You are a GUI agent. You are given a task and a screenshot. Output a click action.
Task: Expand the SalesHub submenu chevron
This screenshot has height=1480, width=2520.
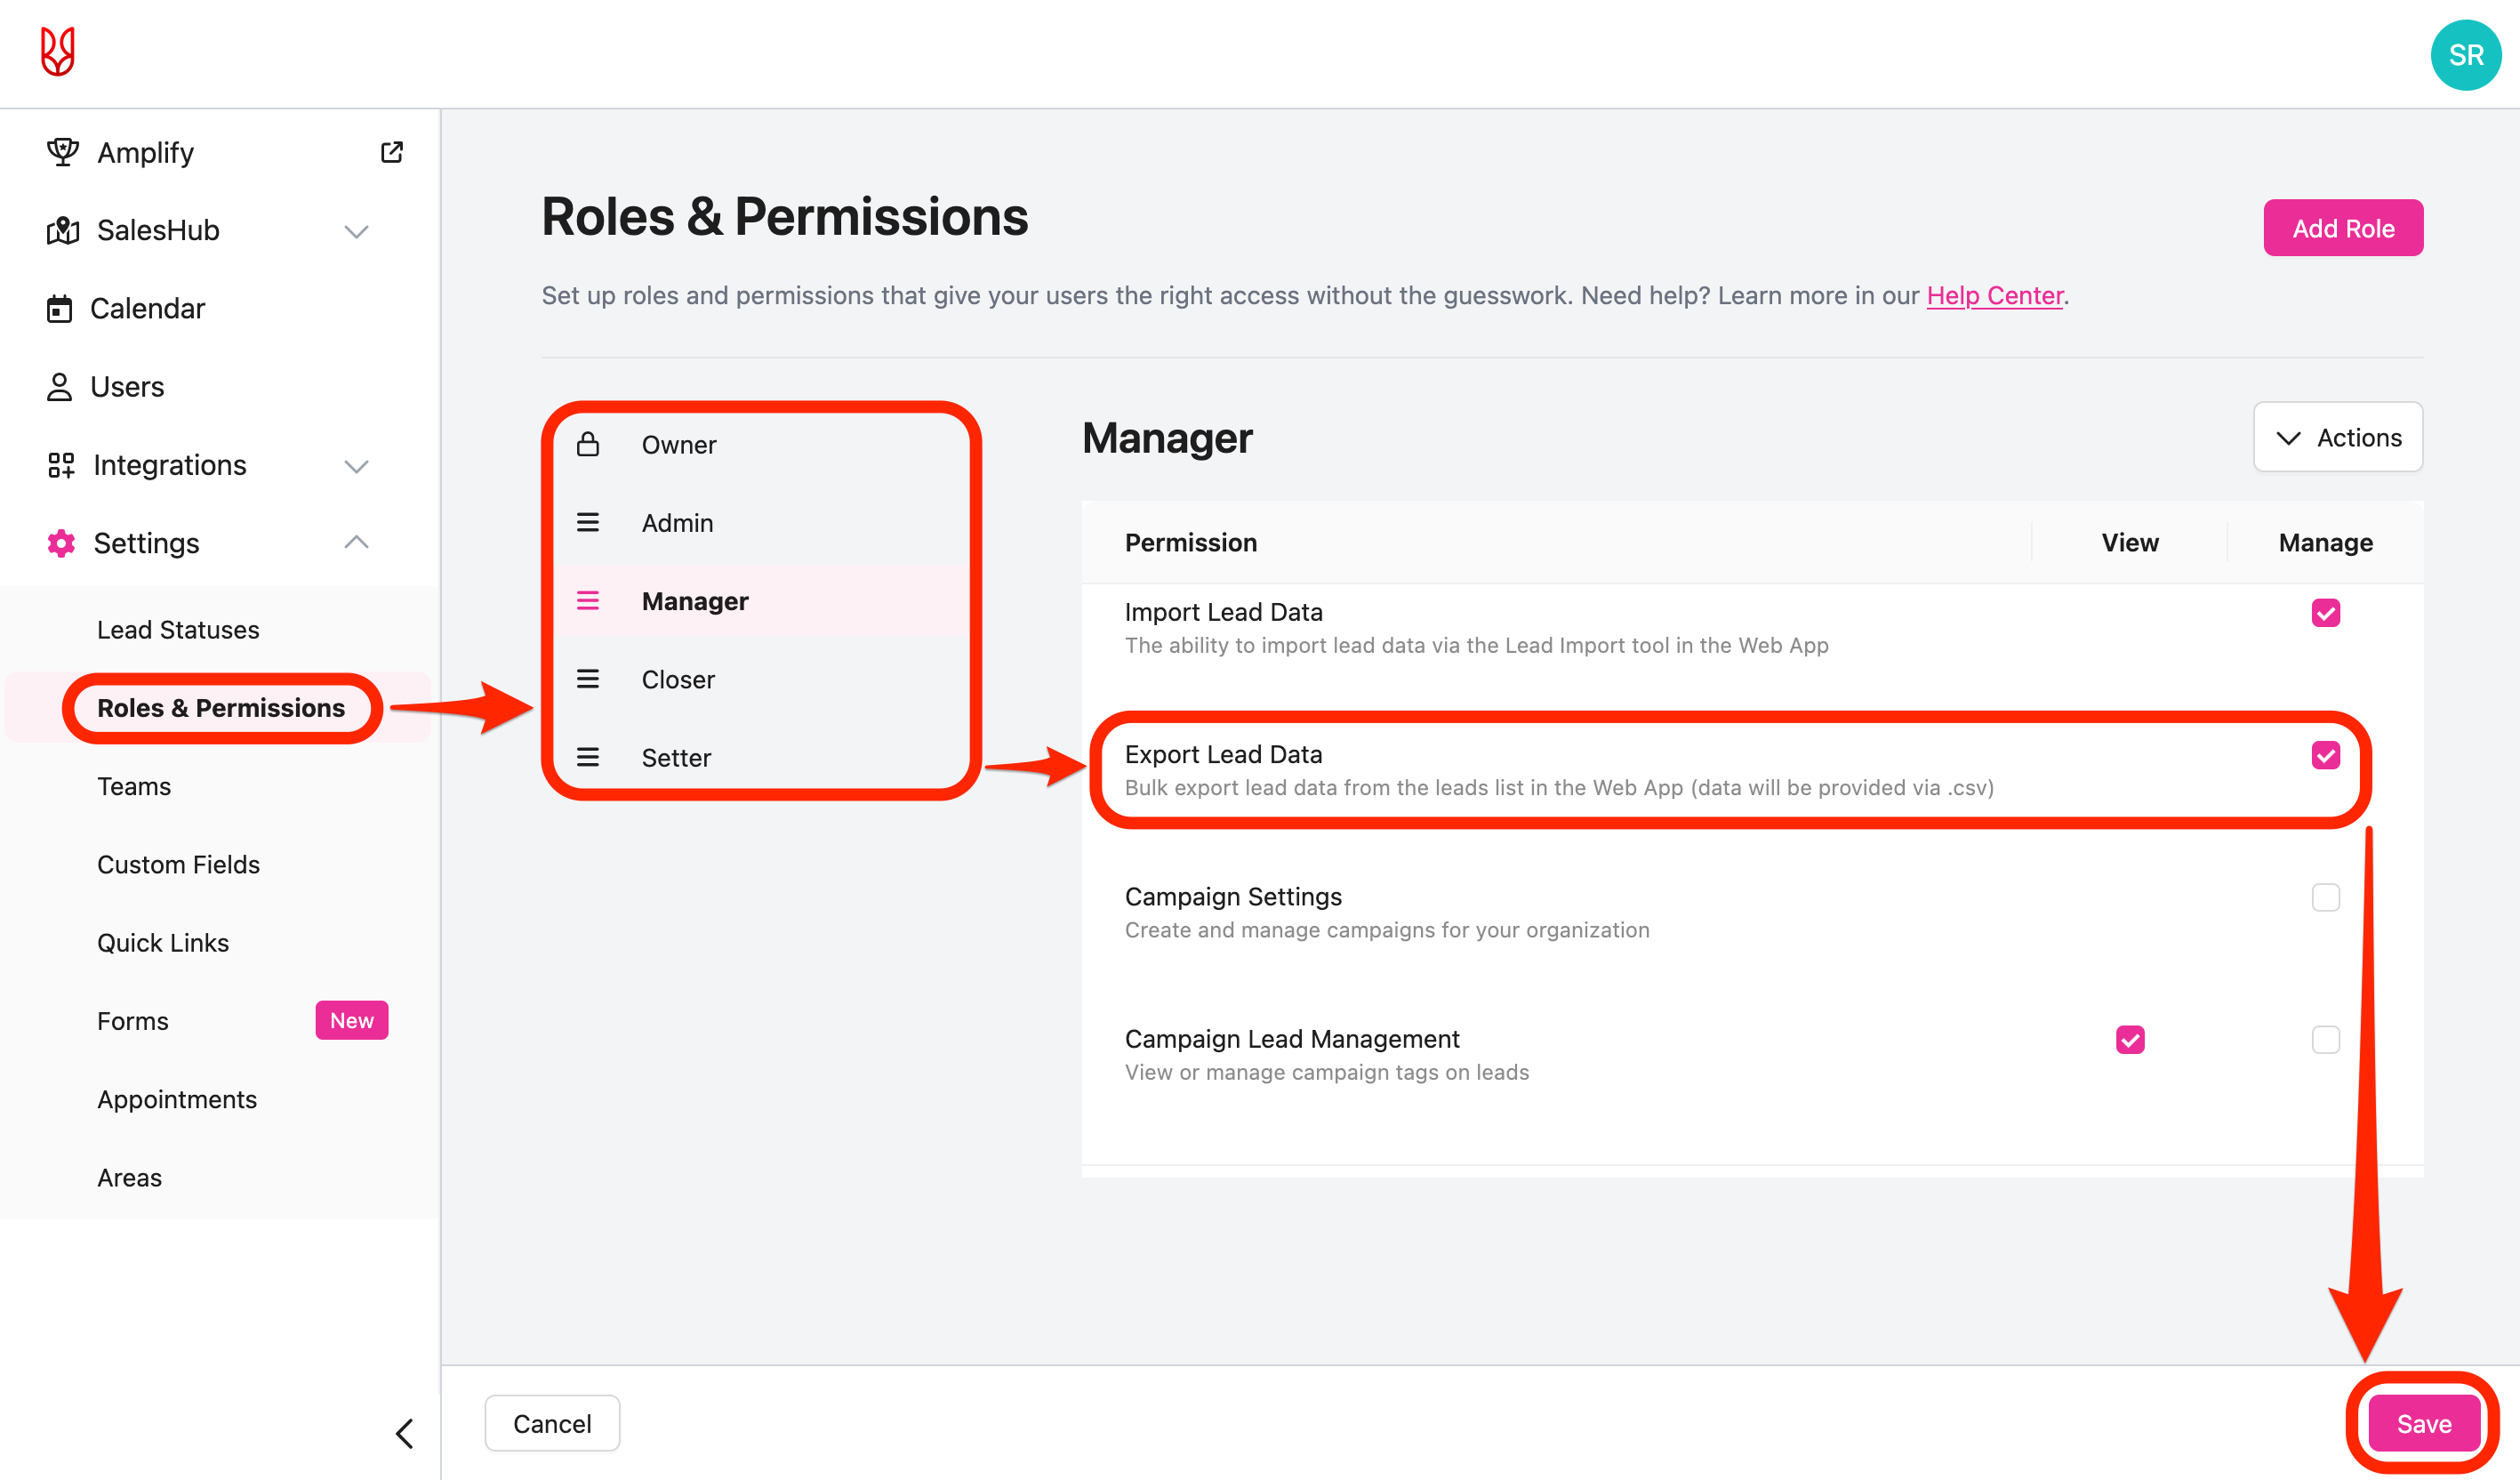pyautogui.click(x=357, y=232)
